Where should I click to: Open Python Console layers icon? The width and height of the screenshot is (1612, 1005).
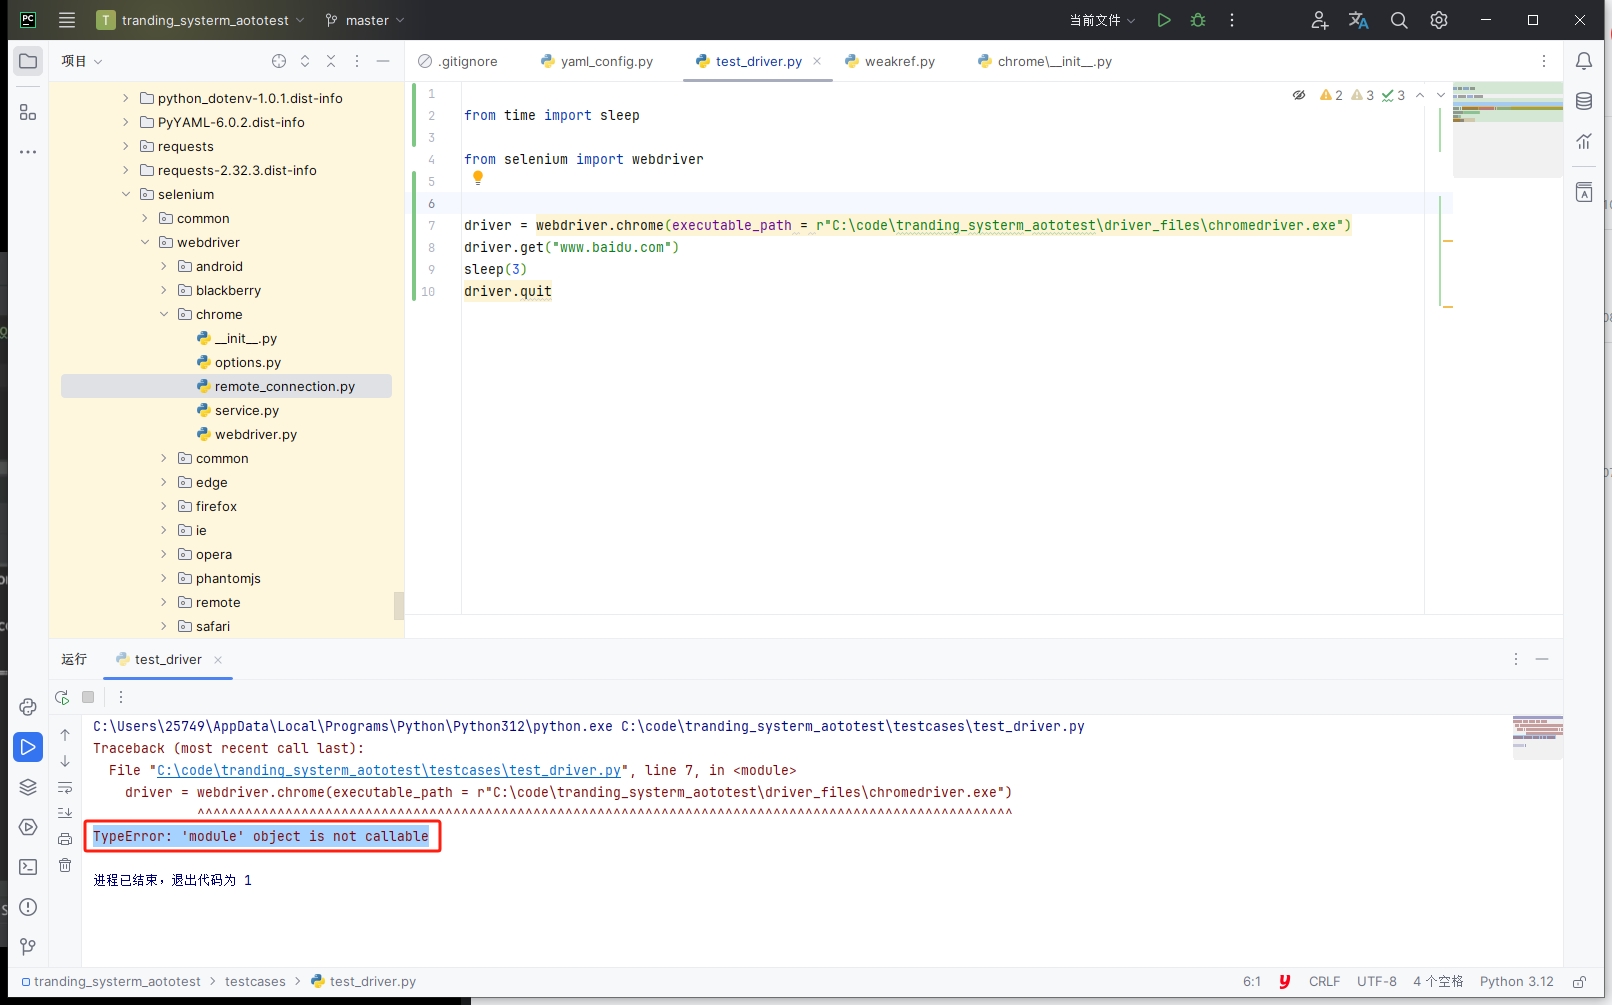tap(28, 787)
